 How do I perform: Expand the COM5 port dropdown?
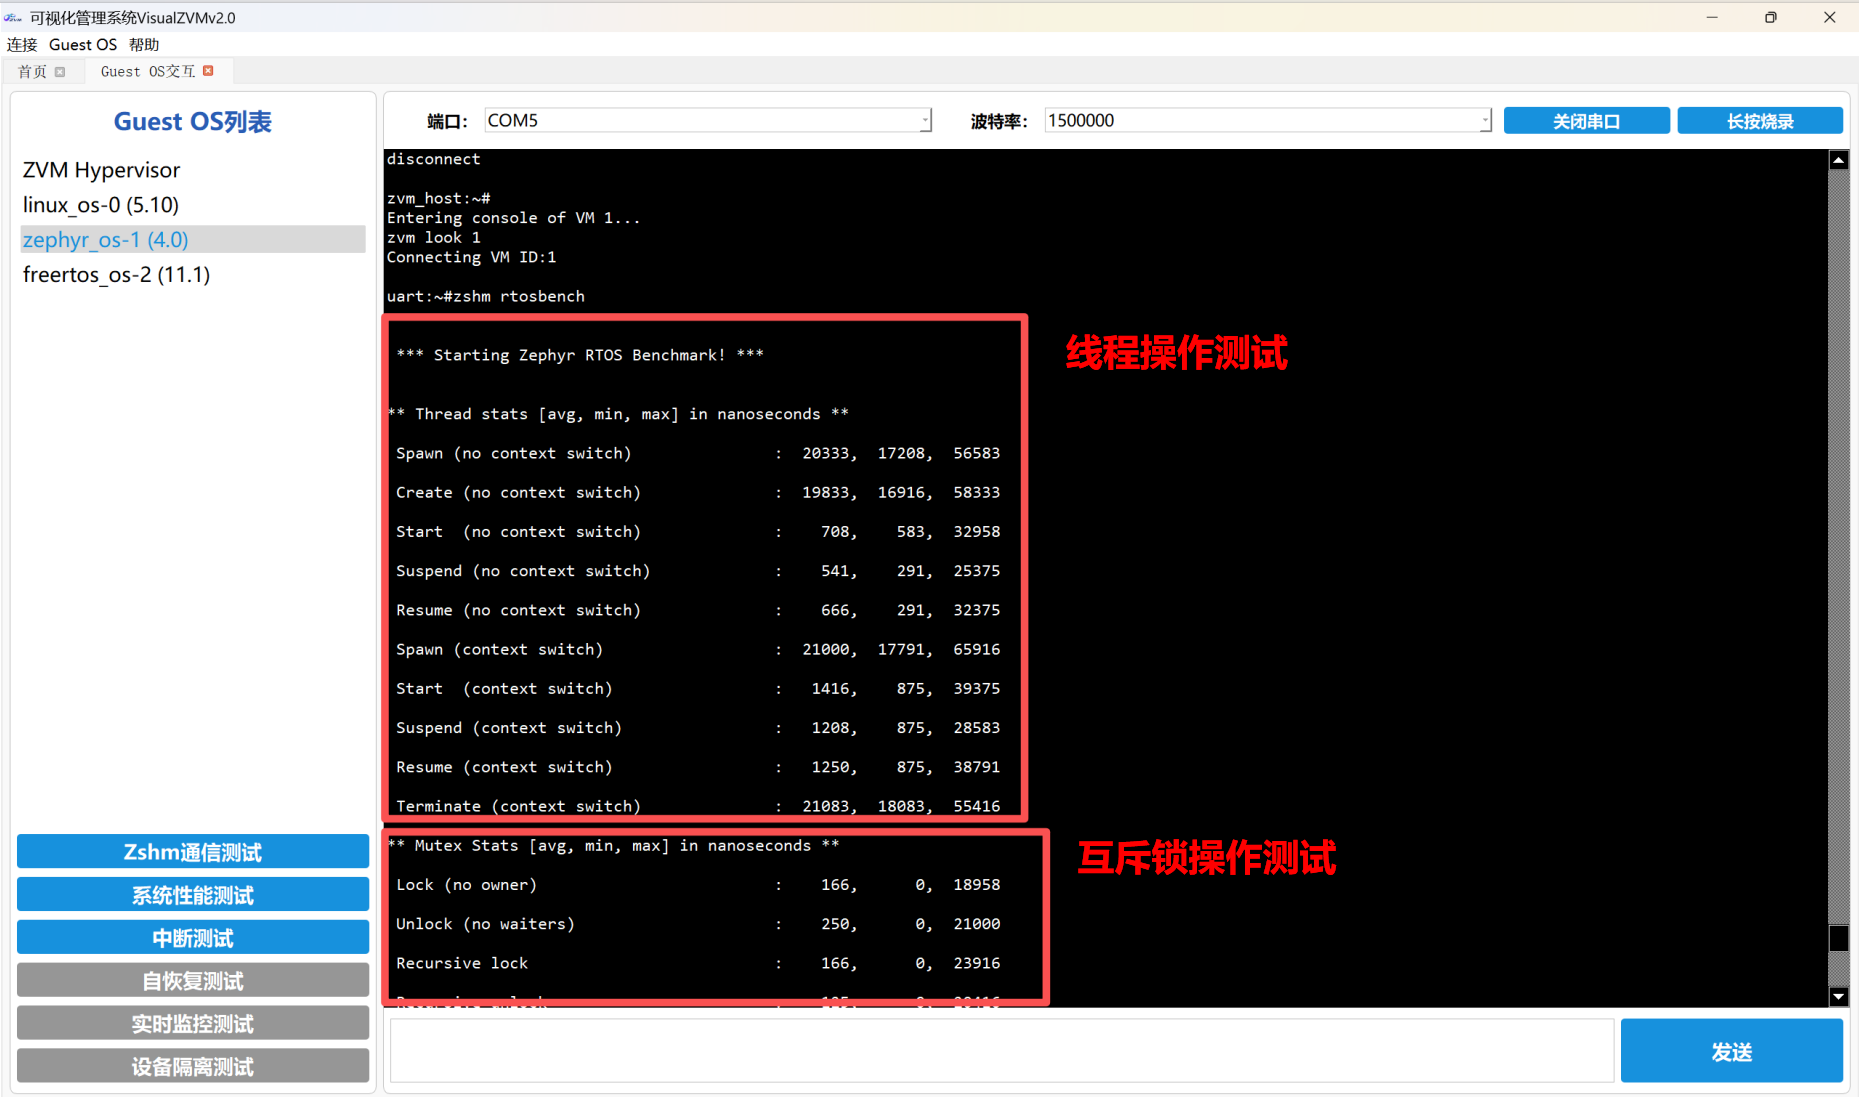pos(925,121)
